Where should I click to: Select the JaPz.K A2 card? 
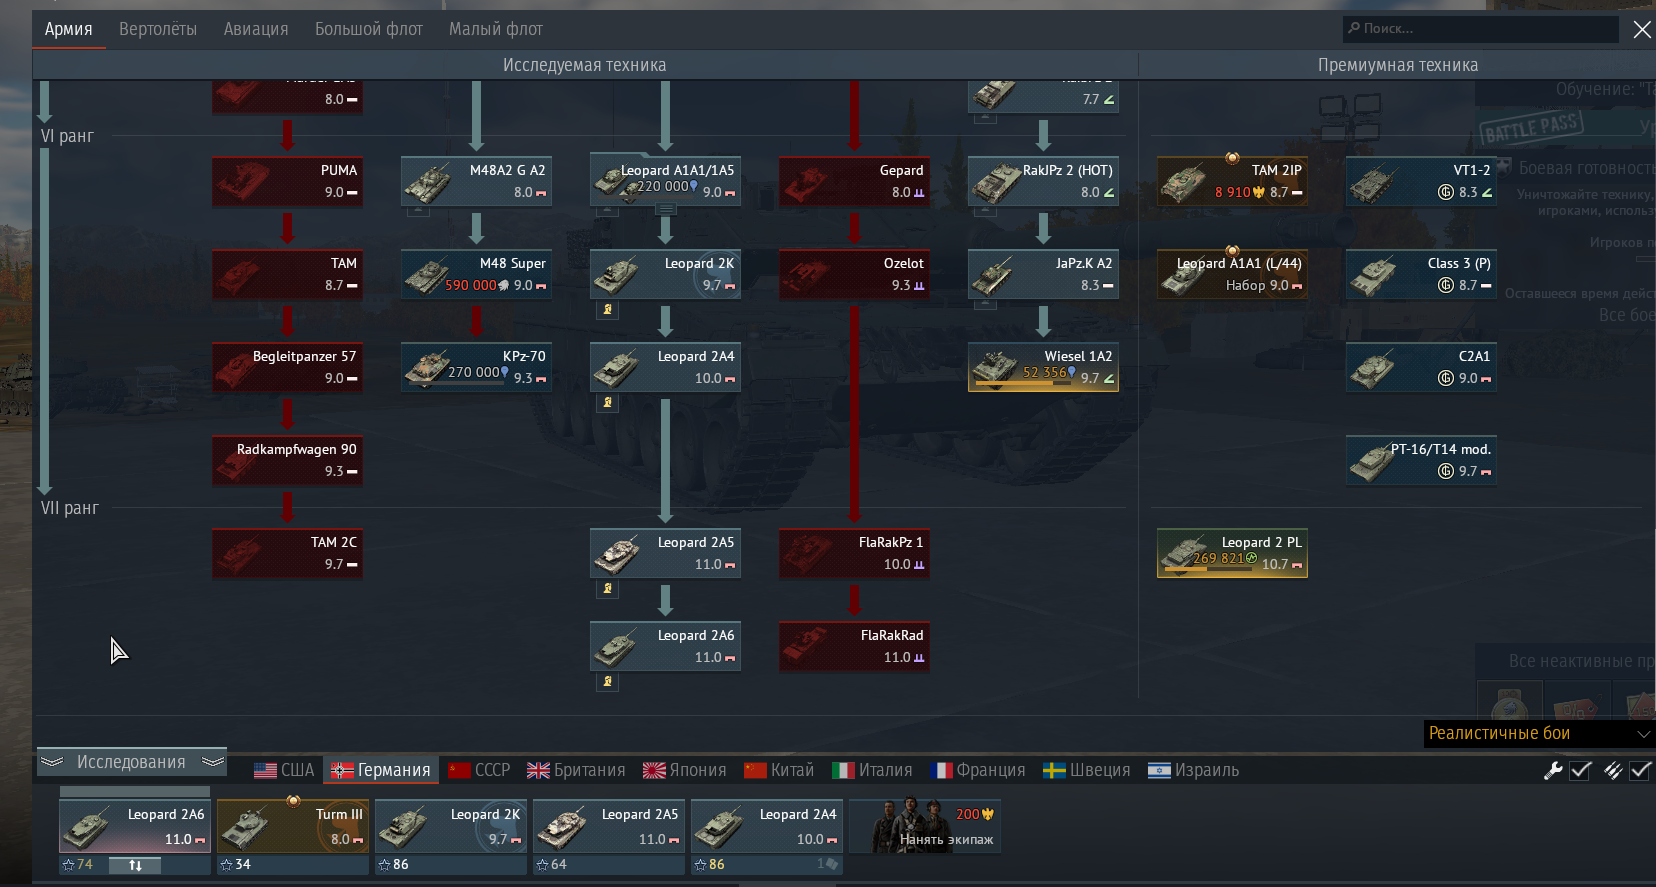(1043, 274)
